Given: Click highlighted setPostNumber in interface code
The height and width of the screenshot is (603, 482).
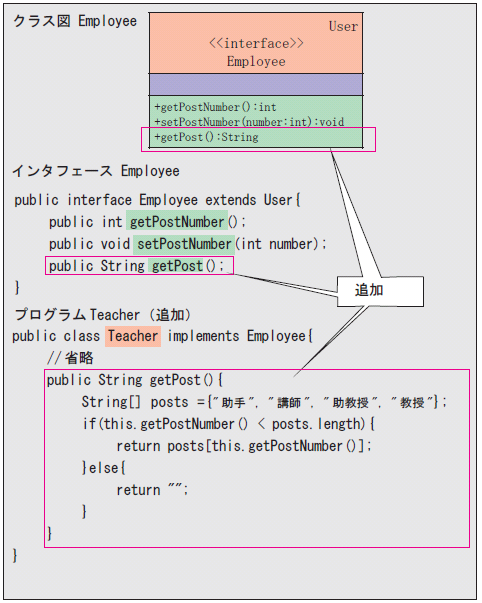Looking at the screenshot, I should point(184,244).
